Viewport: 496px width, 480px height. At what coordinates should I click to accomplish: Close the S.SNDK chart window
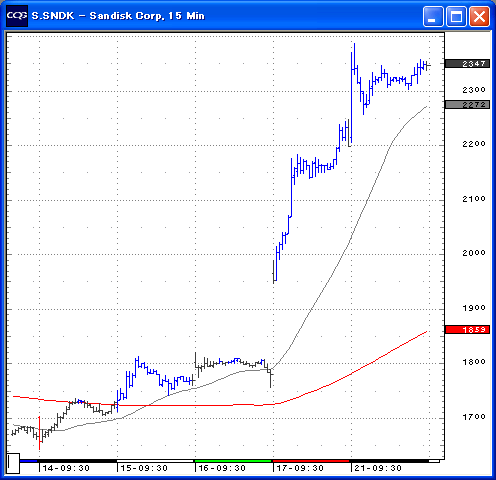(x=479, y=16)
